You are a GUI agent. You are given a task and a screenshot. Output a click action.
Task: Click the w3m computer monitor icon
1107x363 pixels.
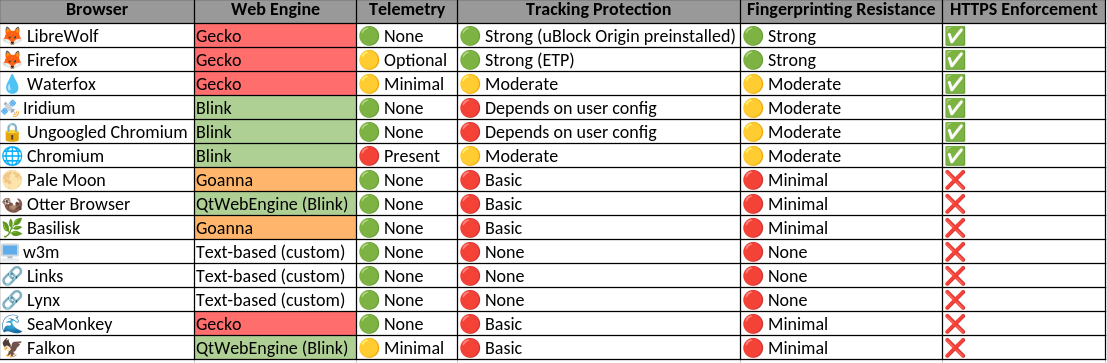click(11, 252)
